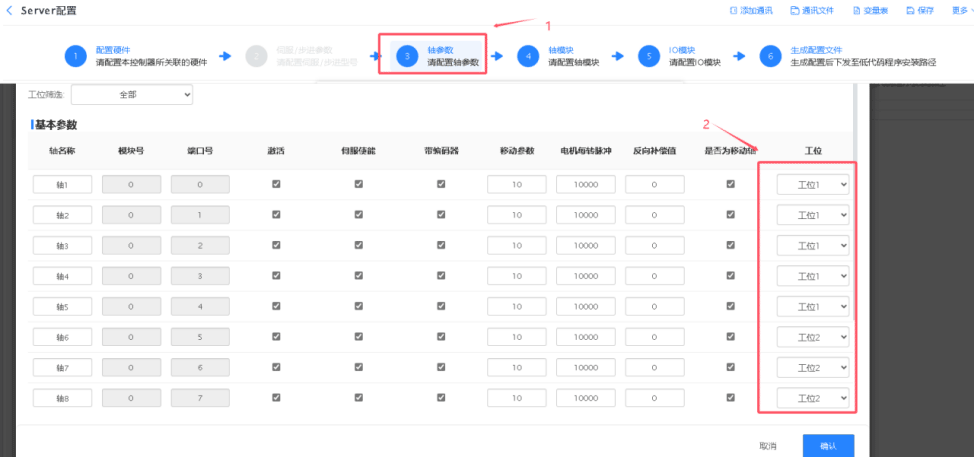Open the 工位 dropdown for 轴6
974x458 pixels.
[813, 337]
